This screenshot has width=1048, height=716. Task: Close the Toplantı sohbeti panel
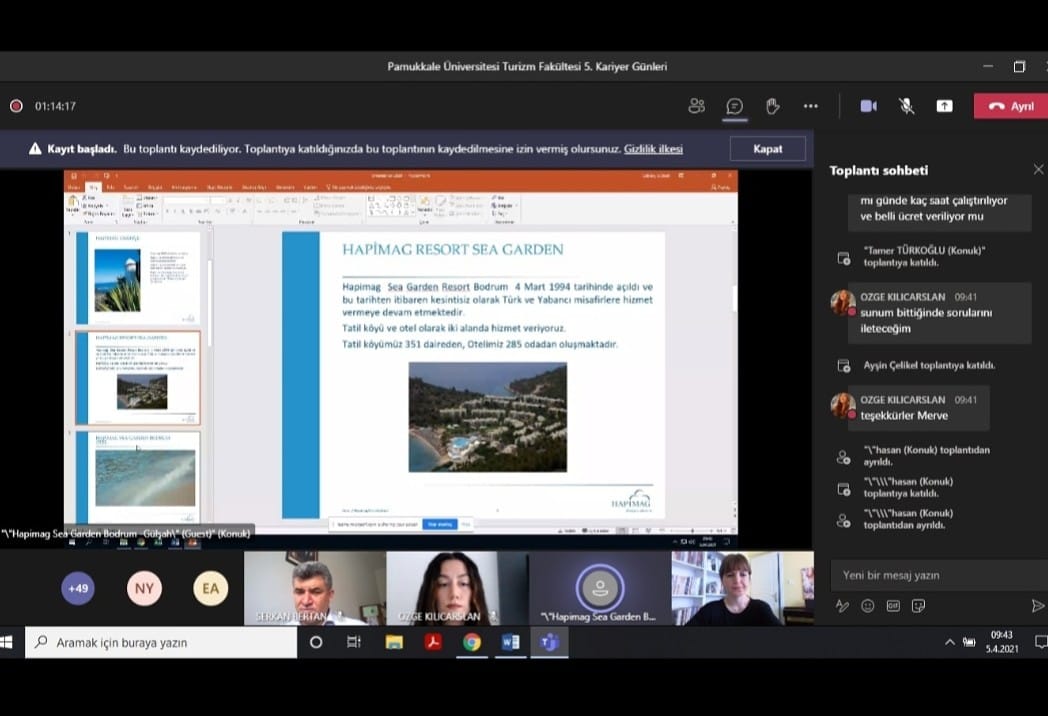(1038, 170)
